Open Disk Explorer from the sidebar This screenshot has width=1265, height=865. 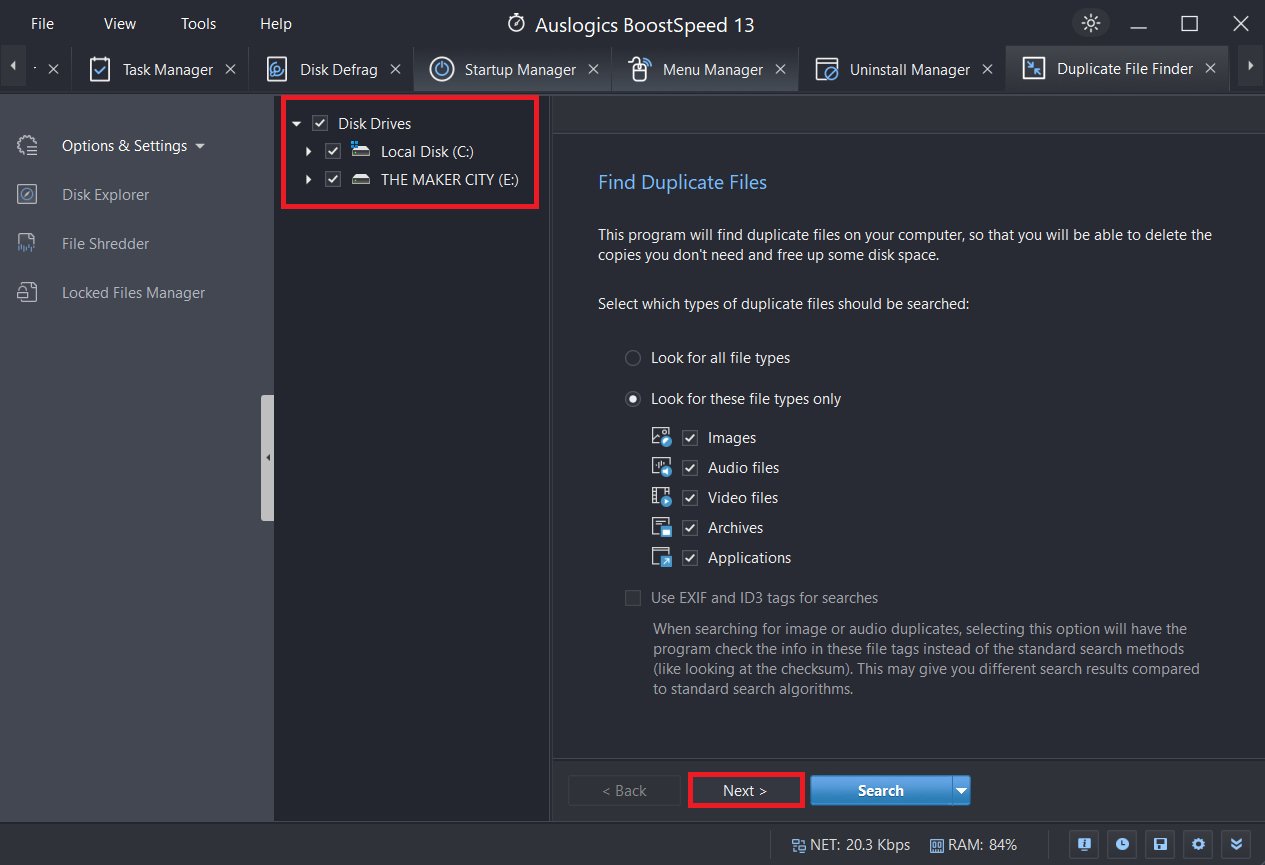coord(105,195)
